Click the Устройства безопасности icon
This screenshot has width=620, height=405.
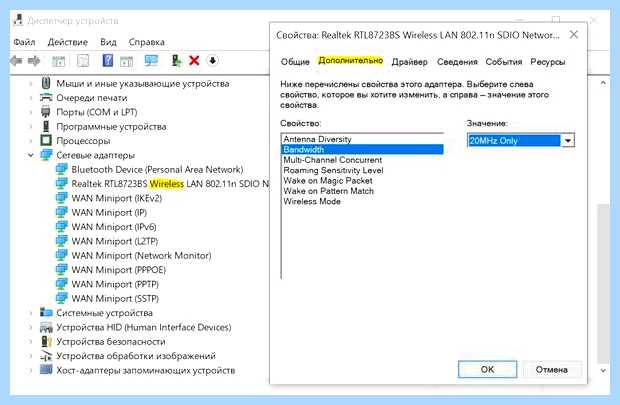click(46, 341)
